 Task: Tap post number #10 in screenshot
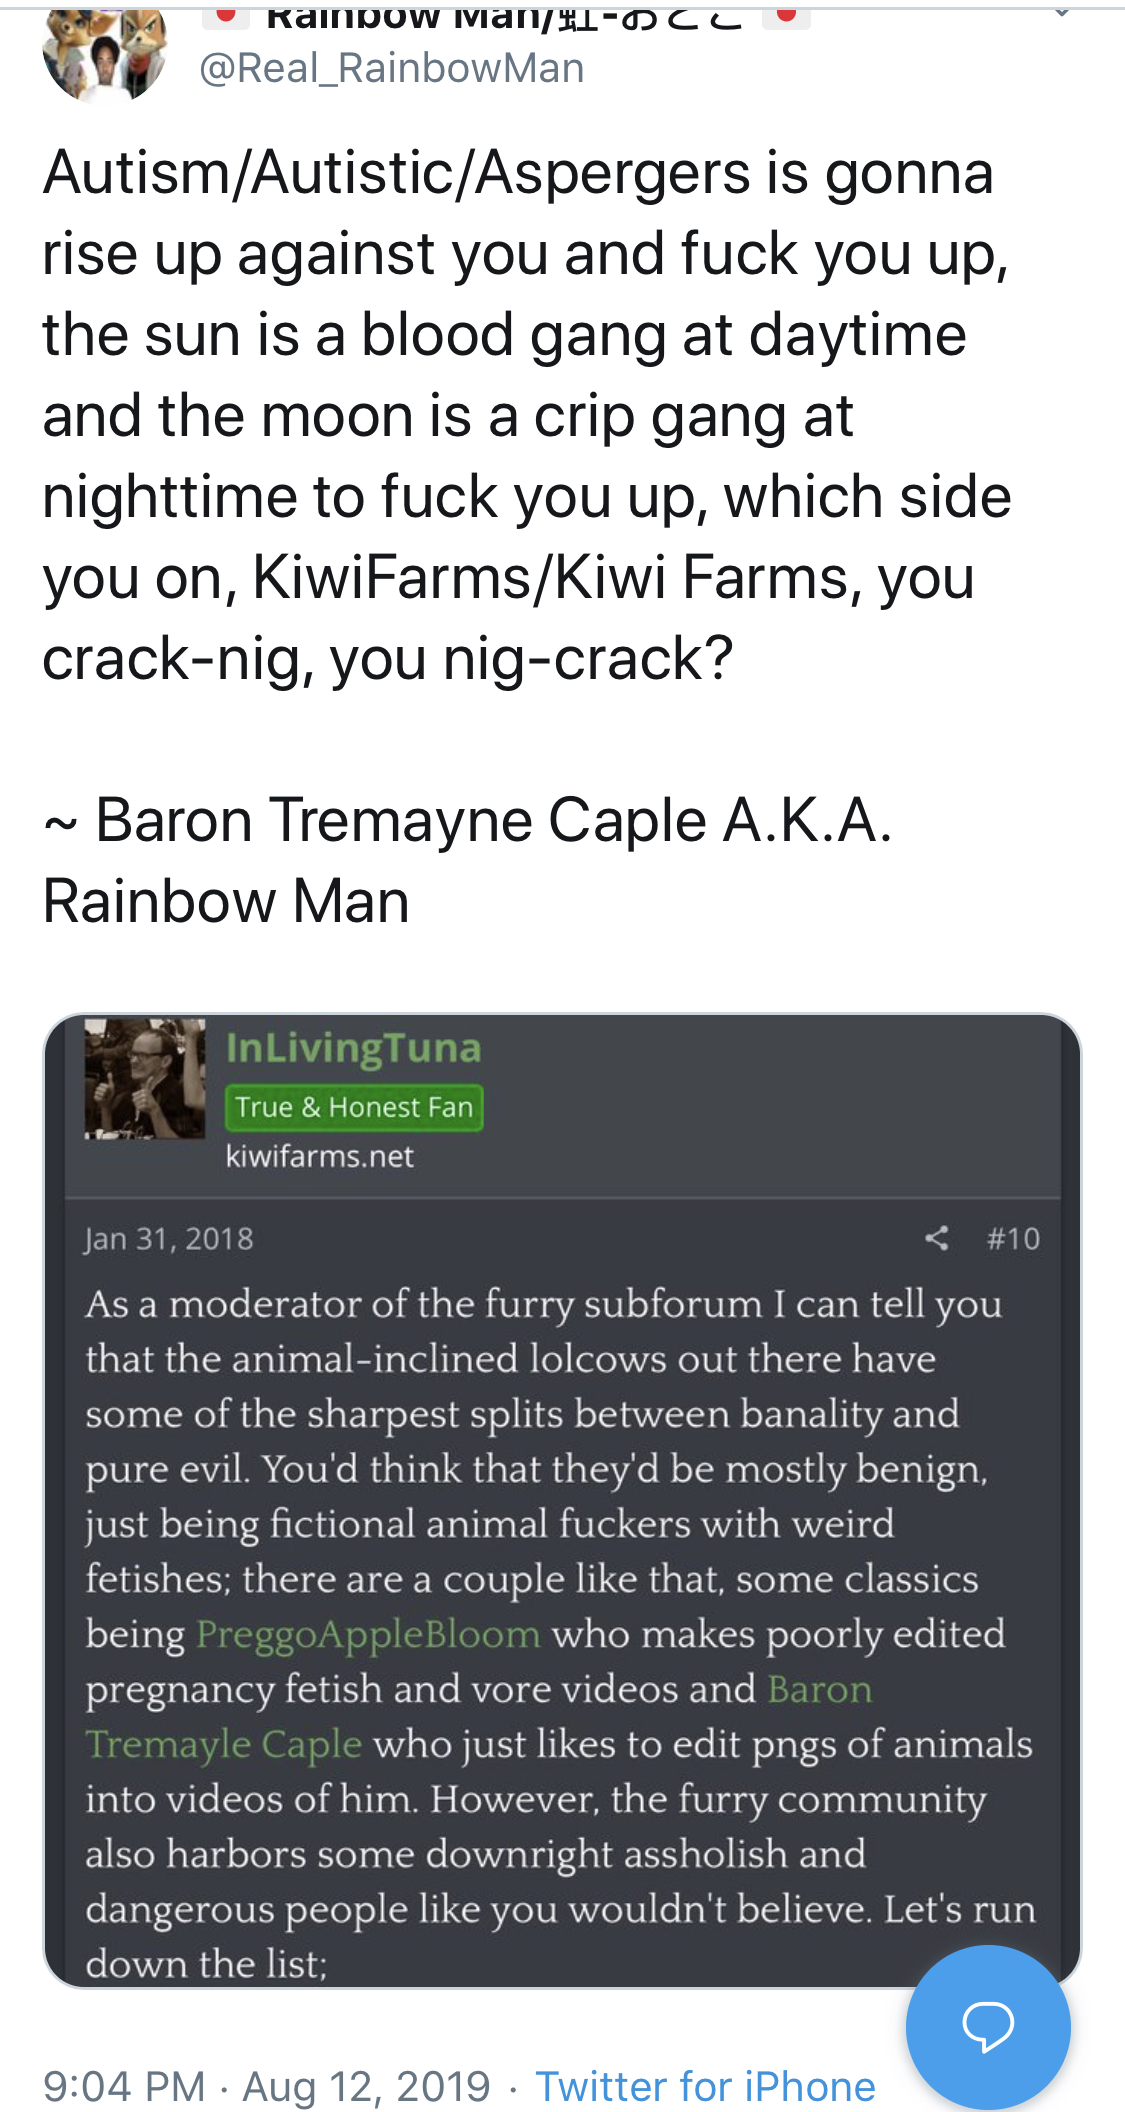[x=1013, y=1239]
